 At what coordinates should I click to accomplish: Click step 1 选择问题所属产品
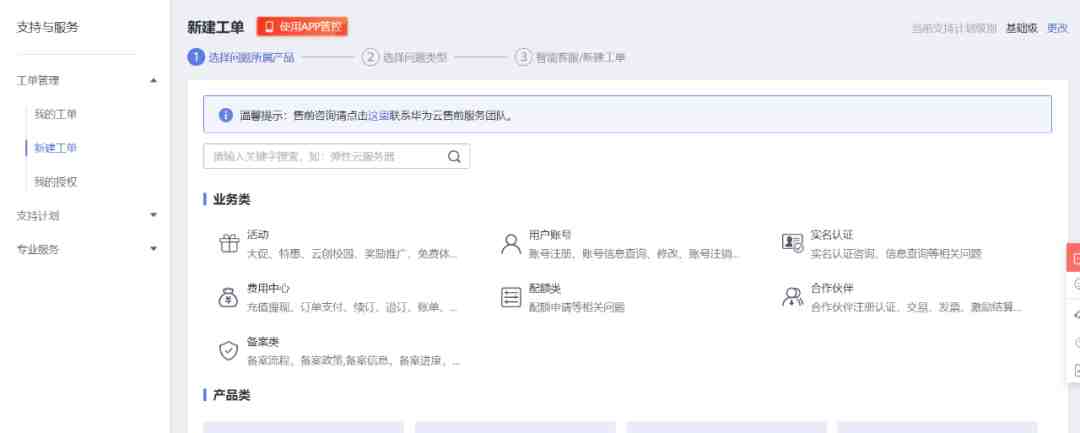[x=241, y=57]
